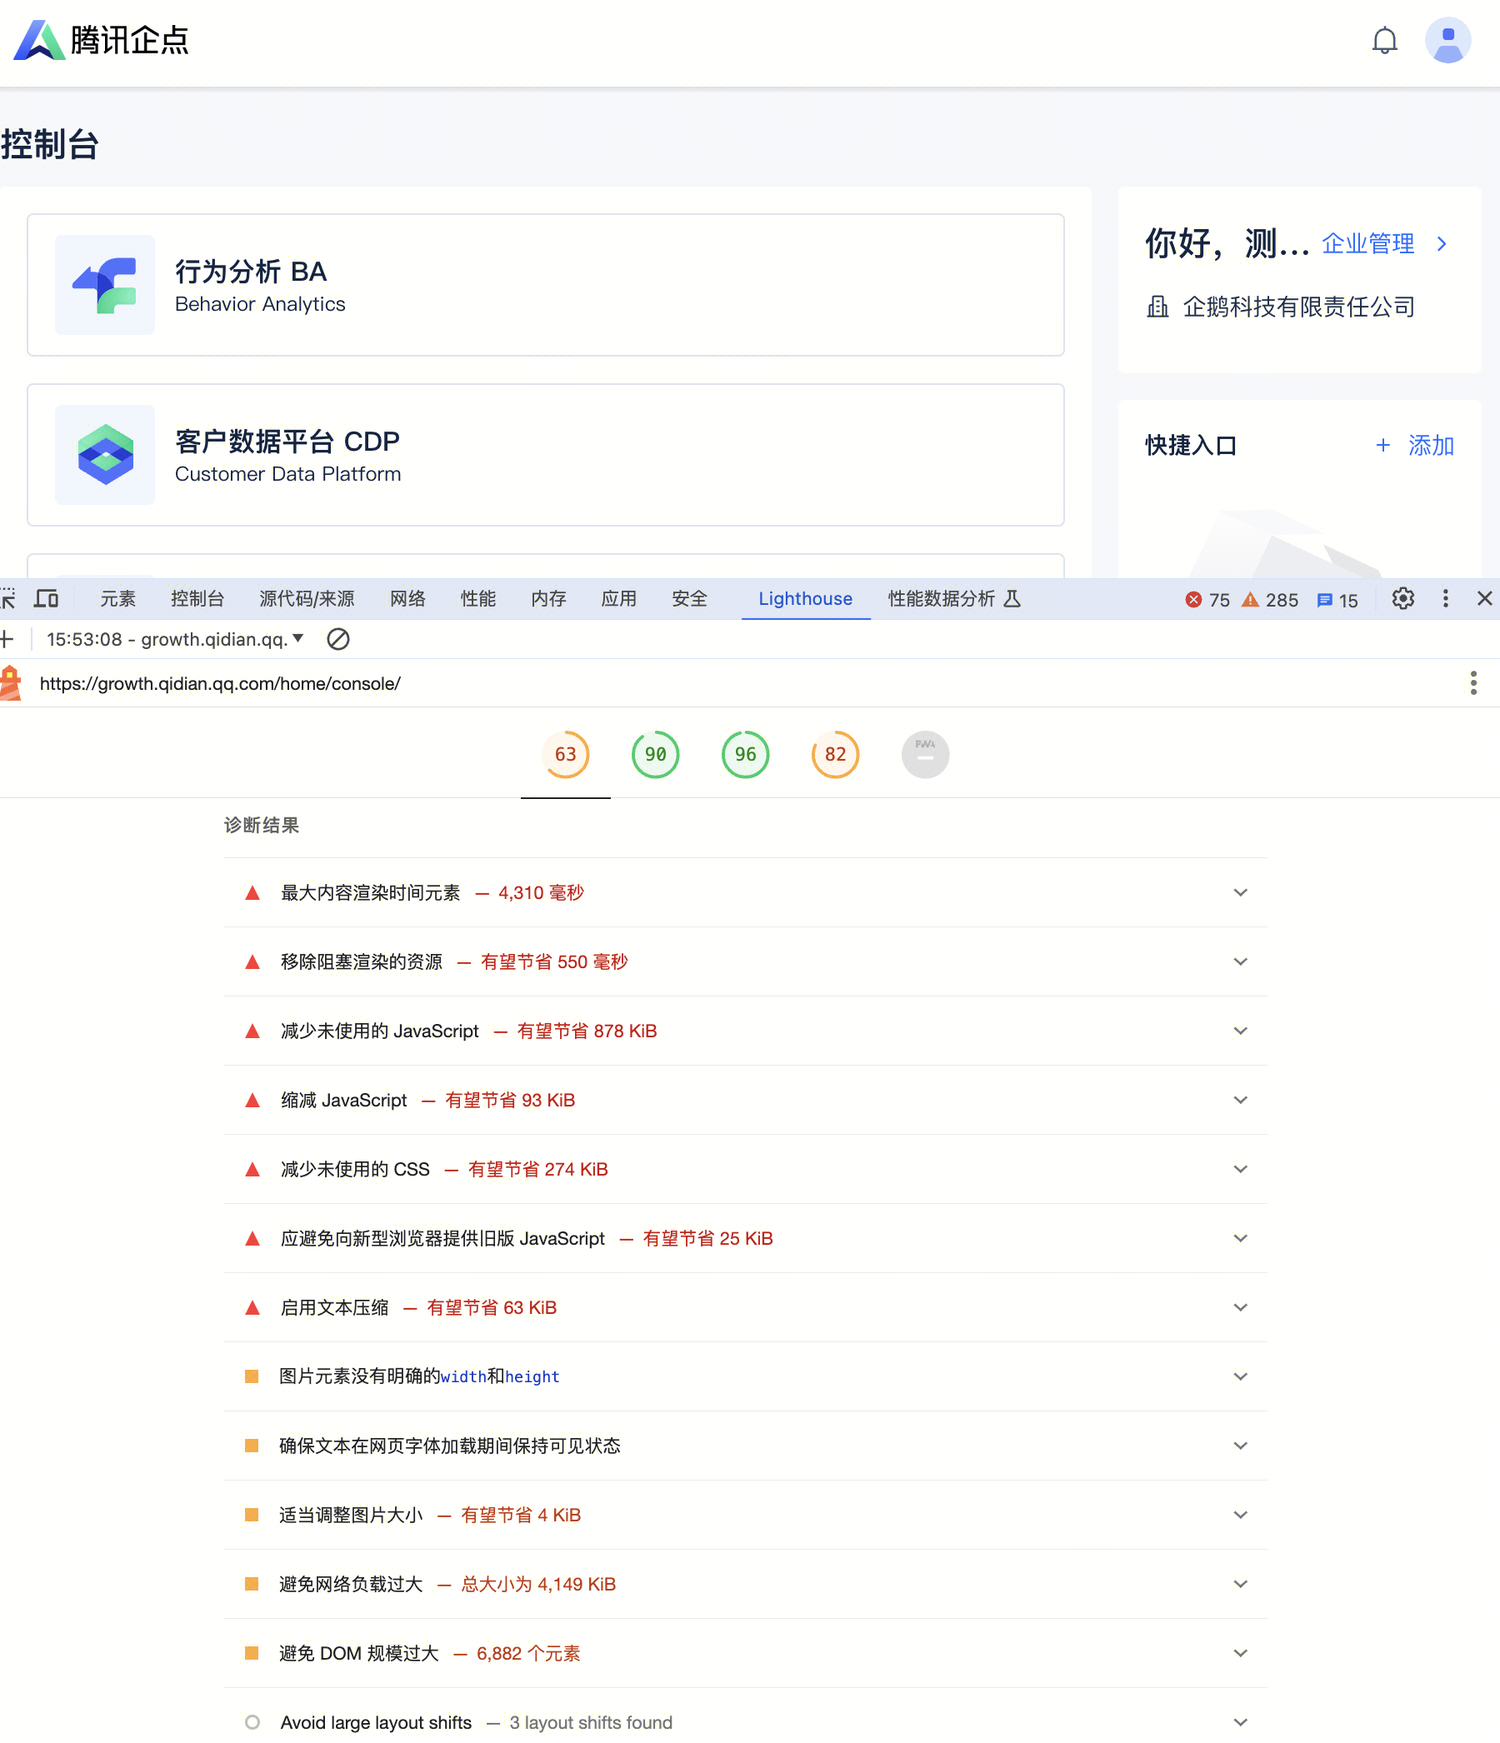Expand the 启用文本压缩 audit
This screenshot has width=1500, height=1743.
(x=746, y=1307)
